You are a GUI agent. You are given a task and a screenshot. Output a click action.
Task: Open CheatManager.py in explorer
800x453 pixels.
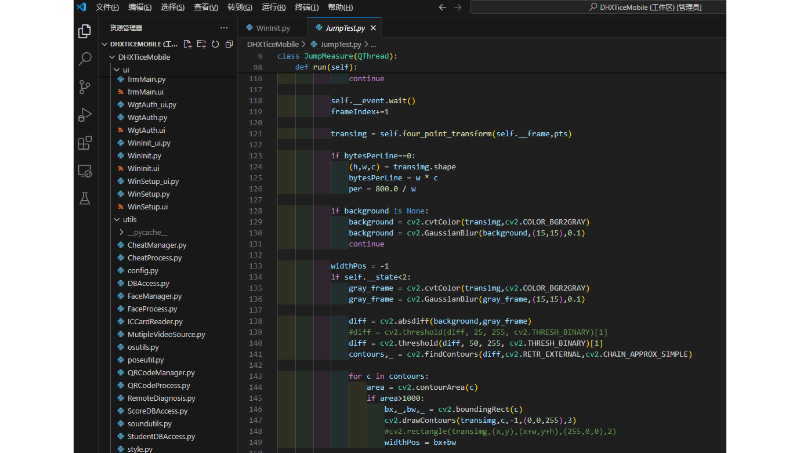(157, 245)
